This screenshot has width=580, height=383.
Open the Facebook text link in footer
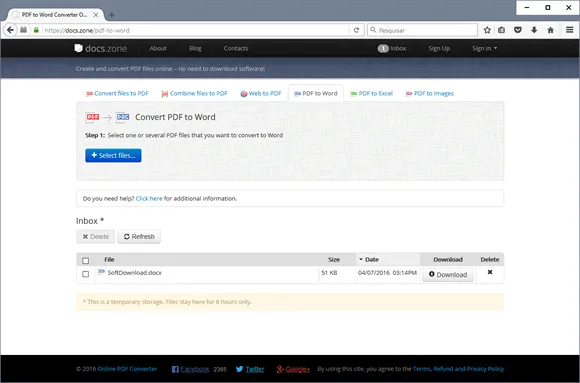tap(195, 369)
